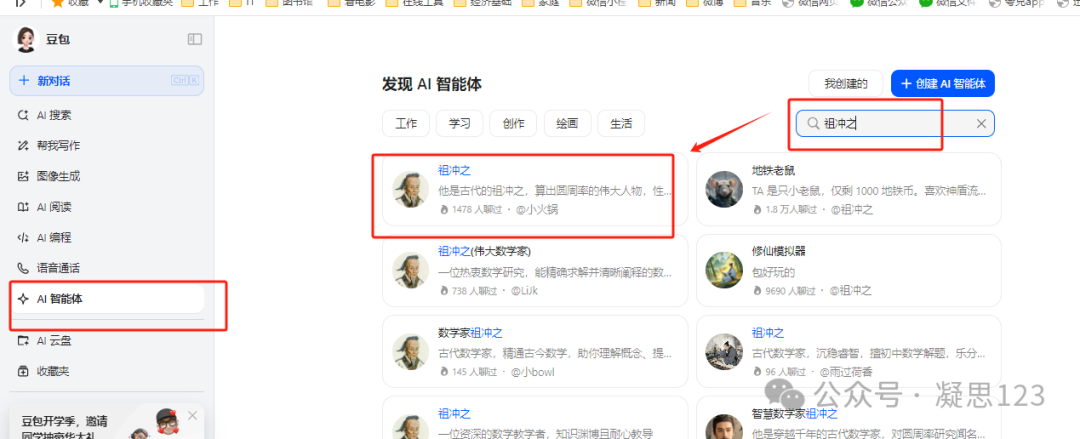This screenshot has width=1080, height=439.
Task: Open the 祖冲之 card about 一位资深的数学教学者
Action: coord(535,418)
